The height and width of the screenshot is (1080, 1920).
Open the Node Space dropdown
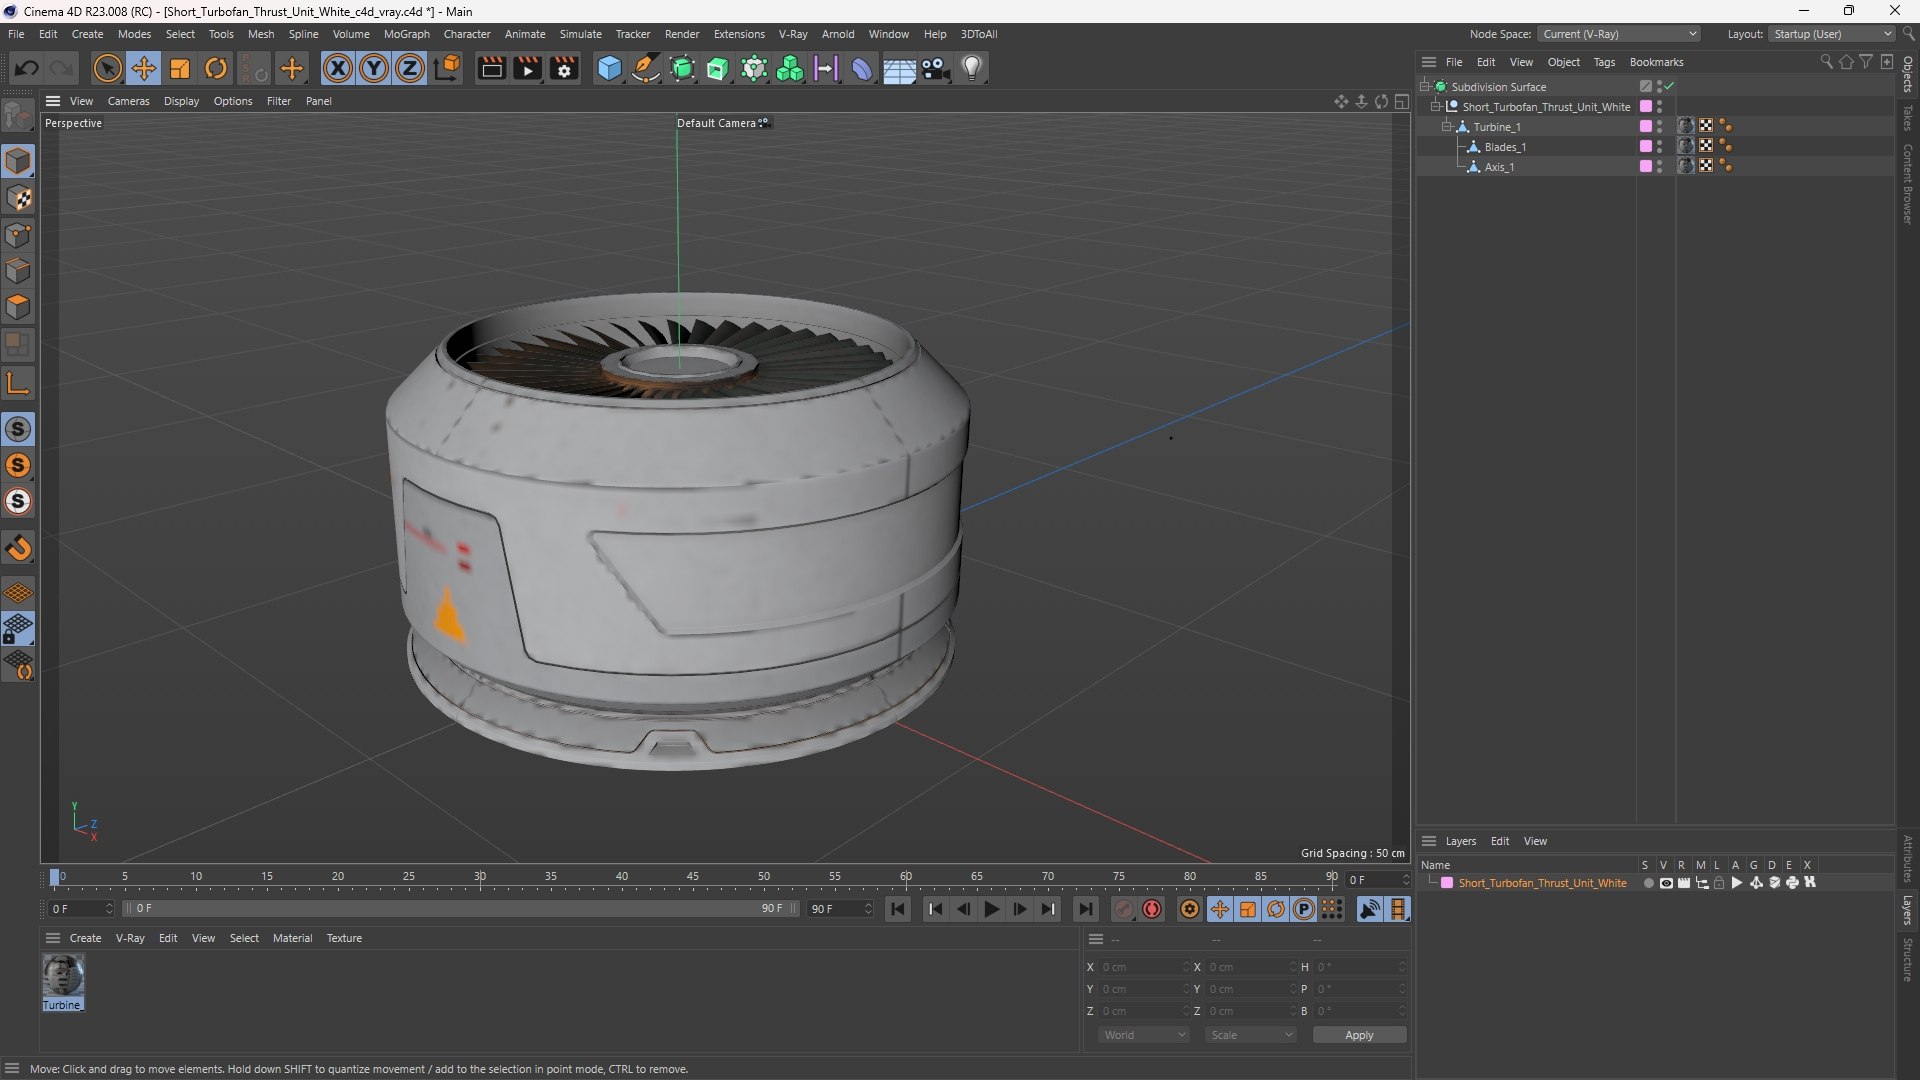1618,34
